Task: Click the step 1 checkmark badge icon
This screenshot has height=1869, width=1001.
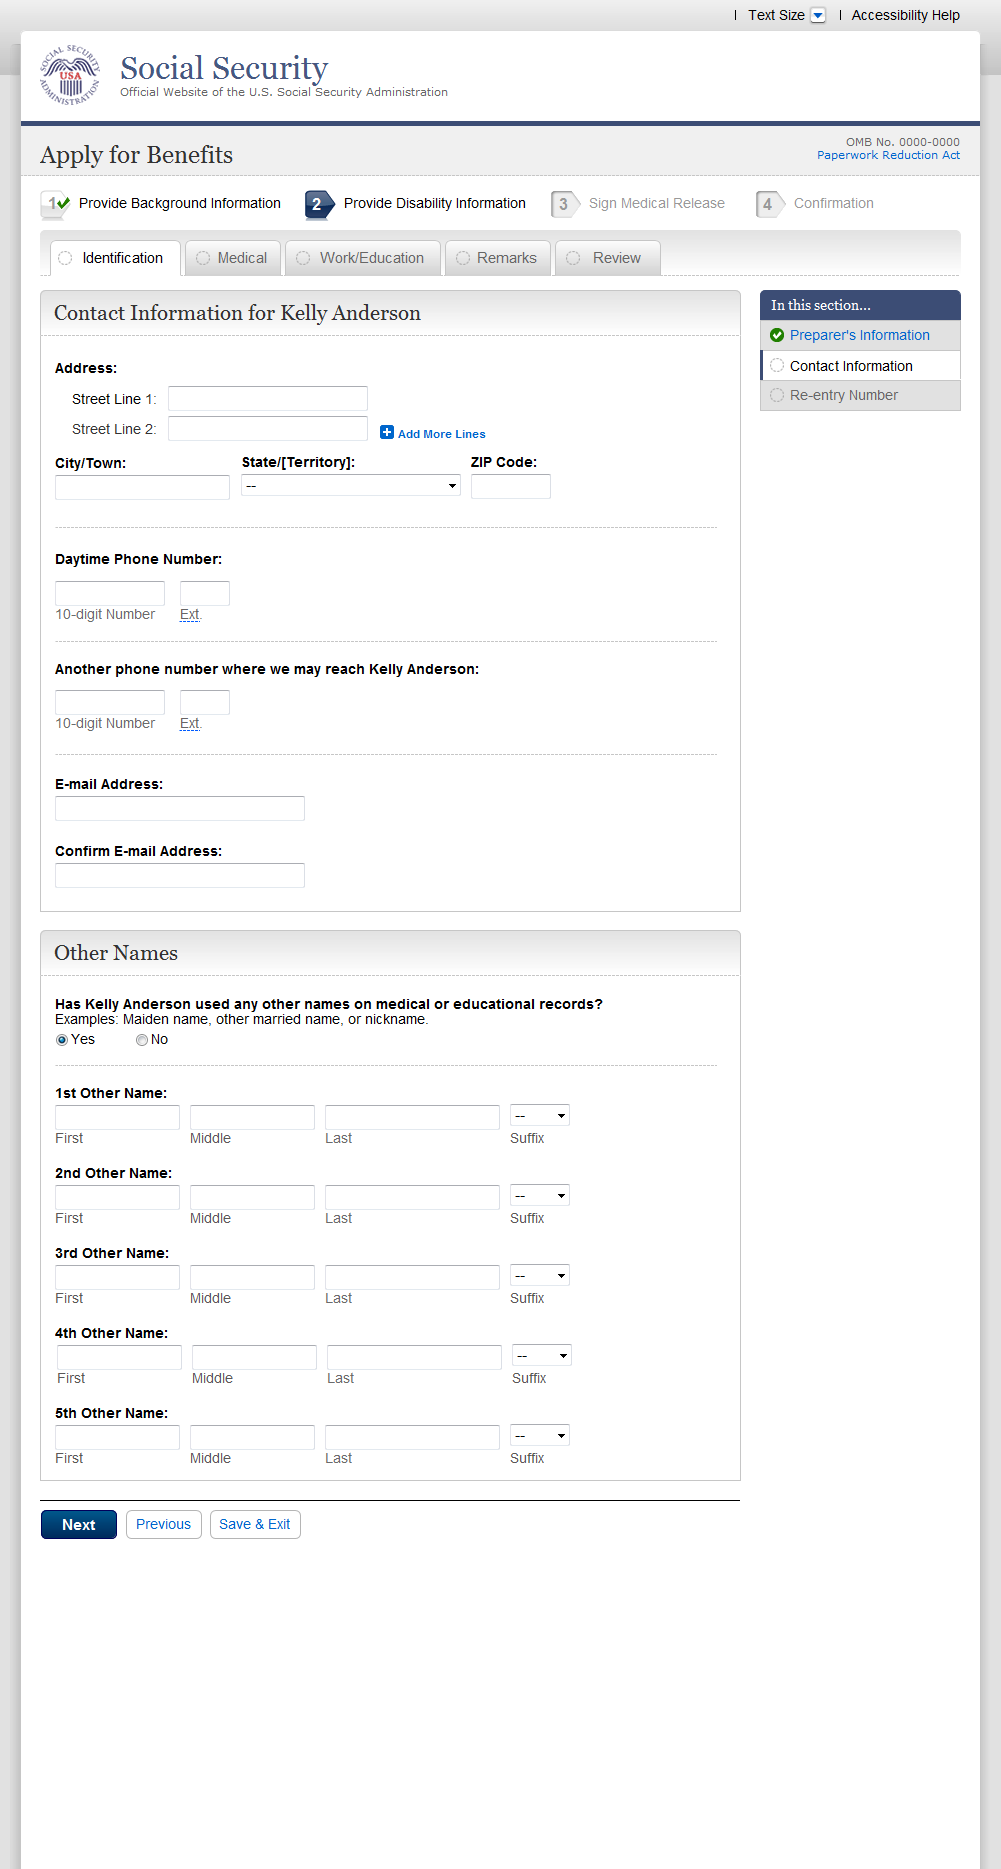Action: point(56,204)
